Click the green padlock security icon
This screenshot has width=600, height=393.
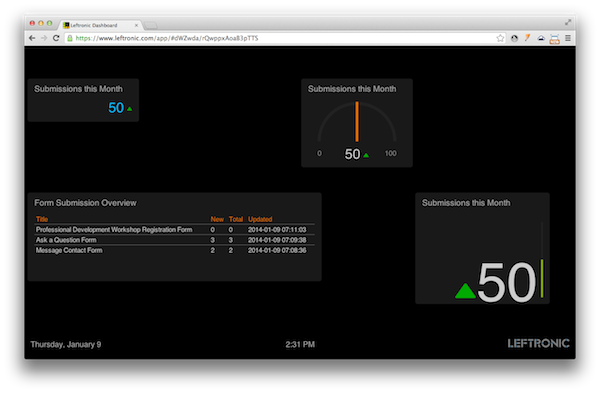70,38
